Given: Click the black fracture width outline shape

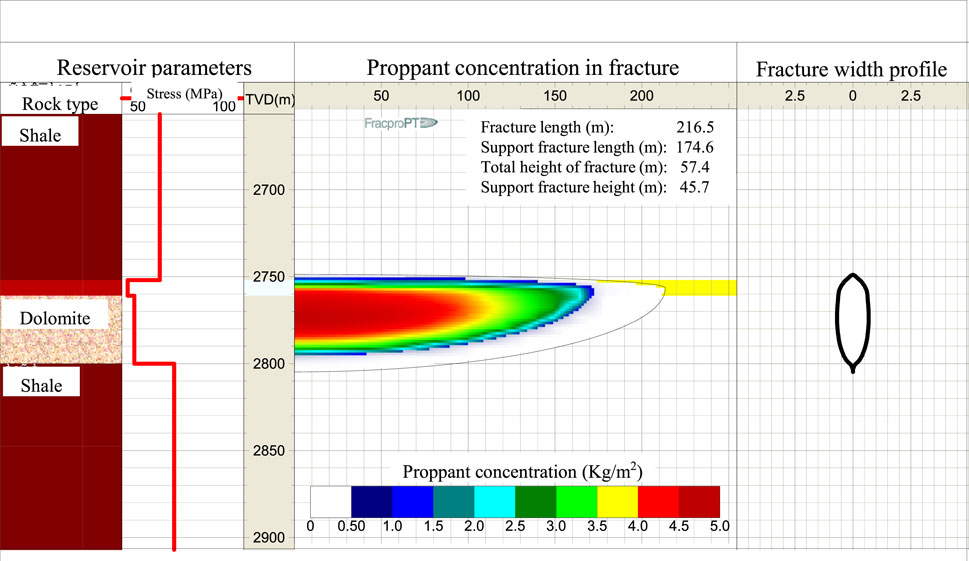Looking at the screenshot, I should 853,323.
